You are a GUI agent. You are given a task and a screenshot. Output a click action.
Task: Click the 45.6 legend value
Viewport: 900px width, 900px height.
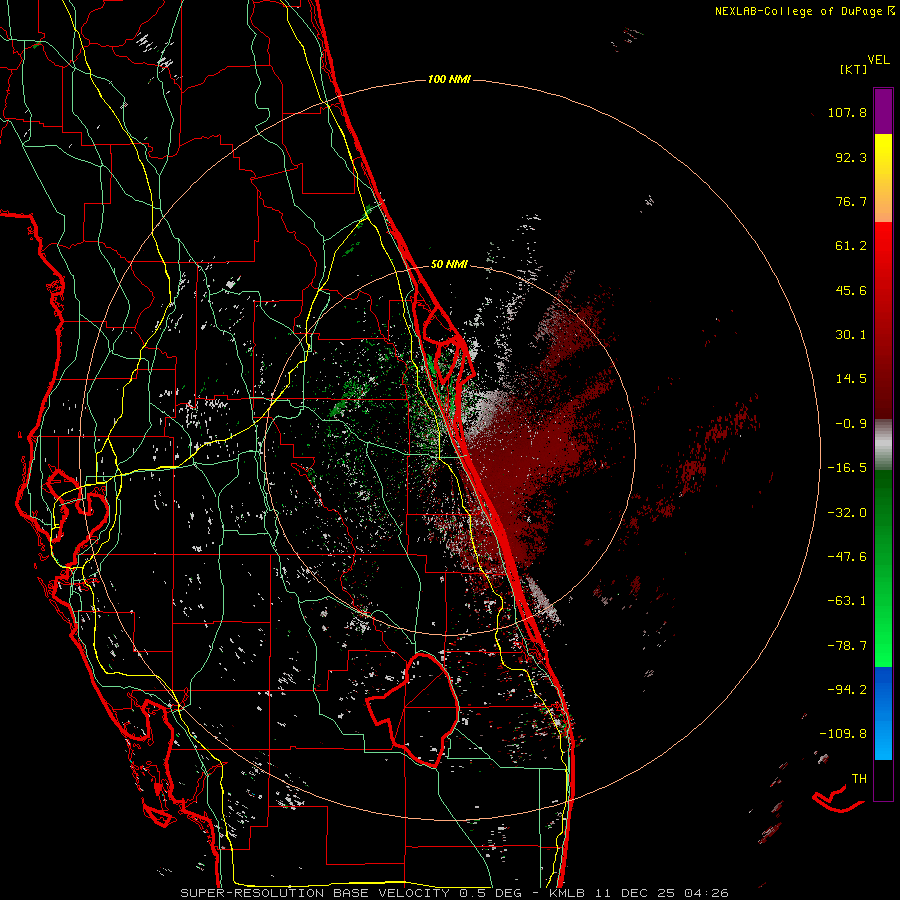(x=851, y=290)
